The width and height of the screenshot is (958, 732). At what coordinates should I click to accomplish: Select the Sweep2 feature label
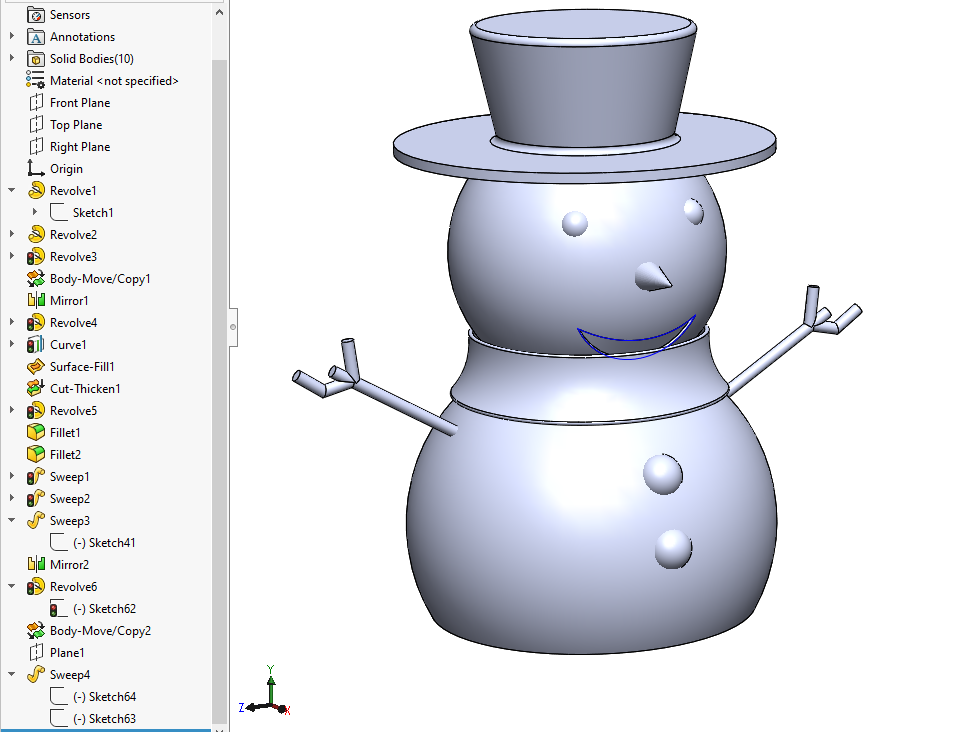70,499
